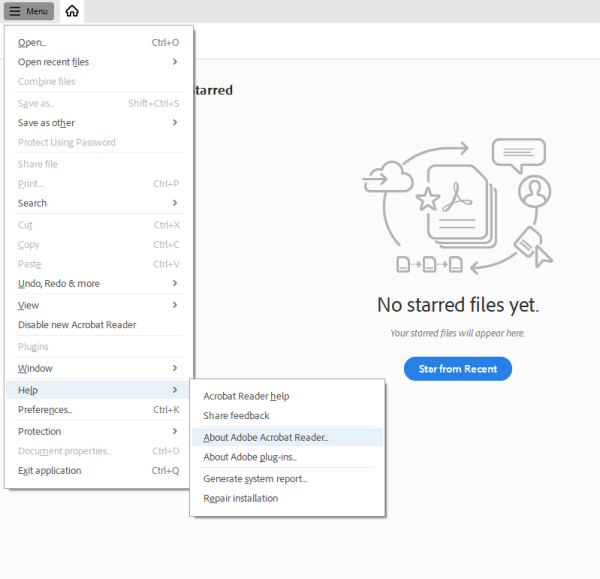Viewport: 600px width, 579px height.
Task: Click the Your starred files will appear here text
Action: [457, 333]
